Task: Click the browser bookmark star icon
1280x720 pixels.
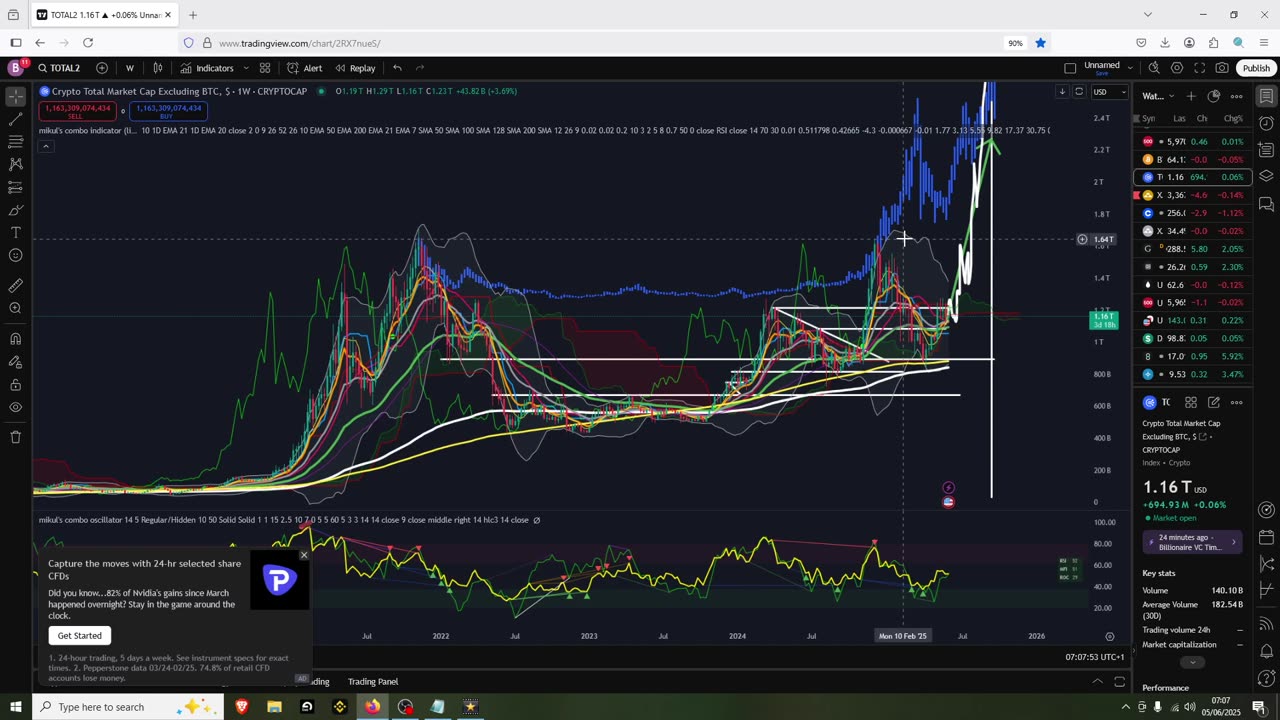Action: [x=1040, y=43]
